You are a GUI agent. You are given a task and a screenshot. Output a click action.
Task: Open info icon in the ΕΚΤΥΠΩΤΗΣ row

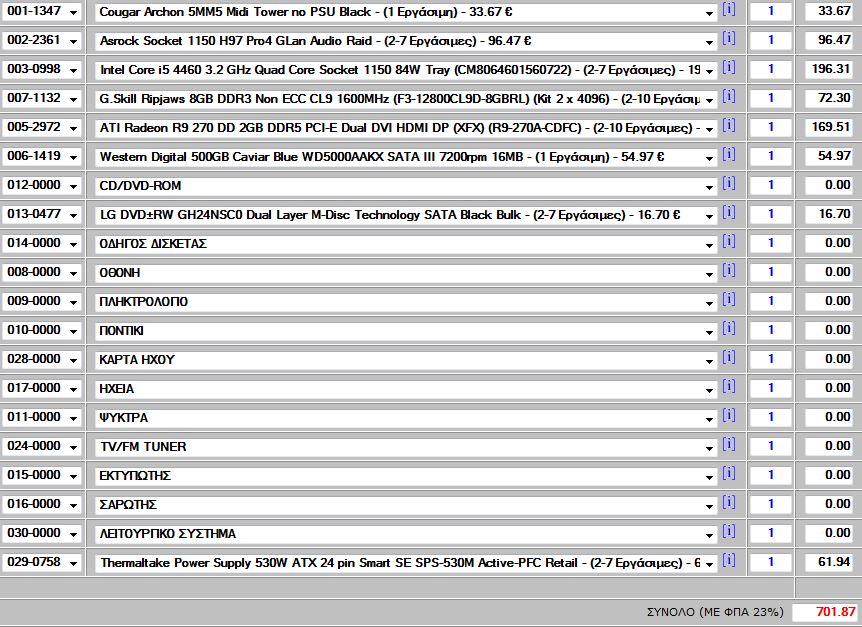pos(728,474)
